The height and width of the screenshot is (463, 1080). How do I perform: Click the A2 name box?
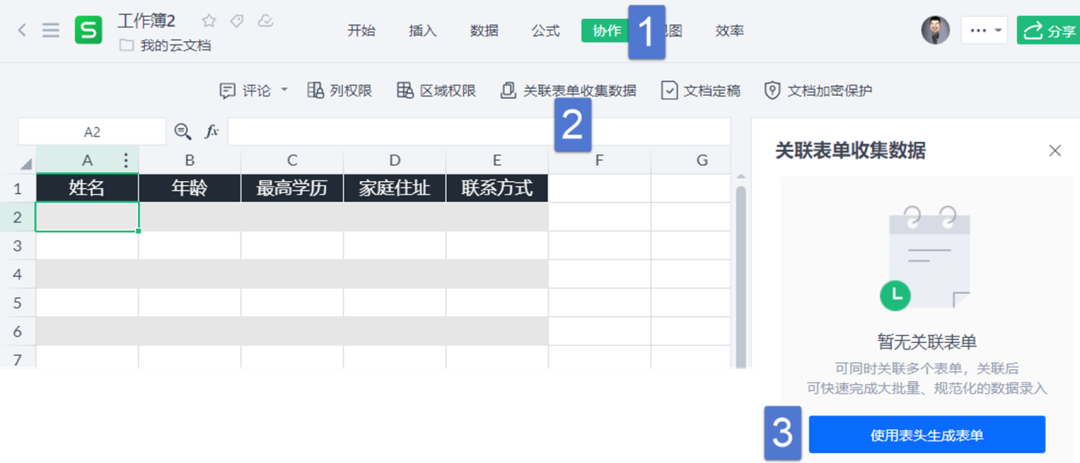[92, 132]
